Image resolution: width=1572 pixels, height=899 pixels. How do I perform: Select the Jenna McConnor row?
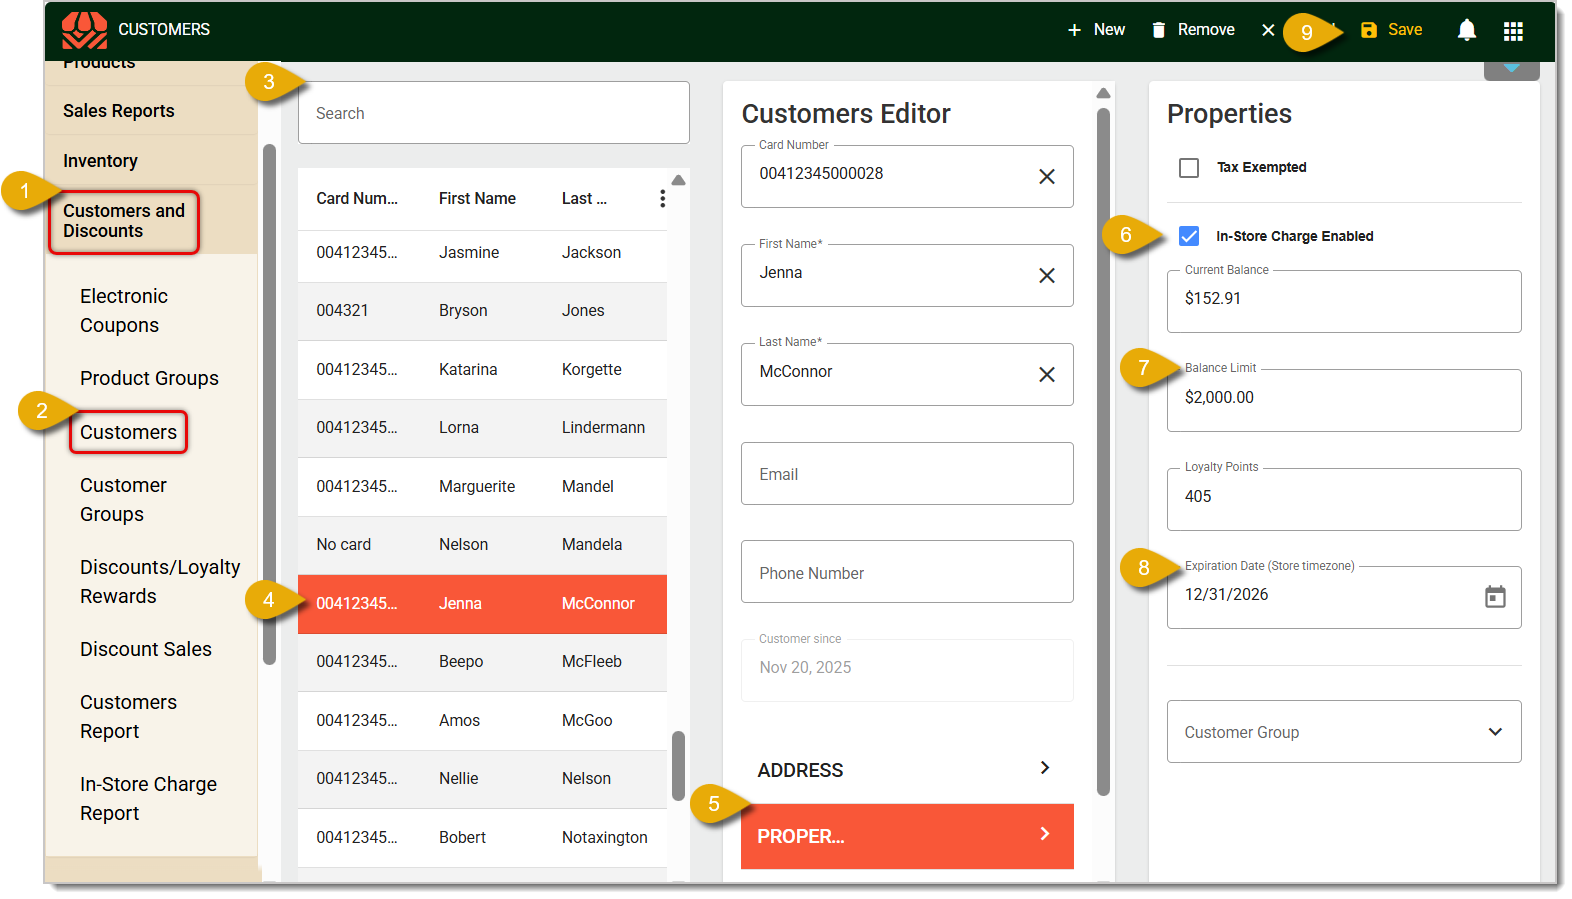pyautogui.click(x=482, y=604)
